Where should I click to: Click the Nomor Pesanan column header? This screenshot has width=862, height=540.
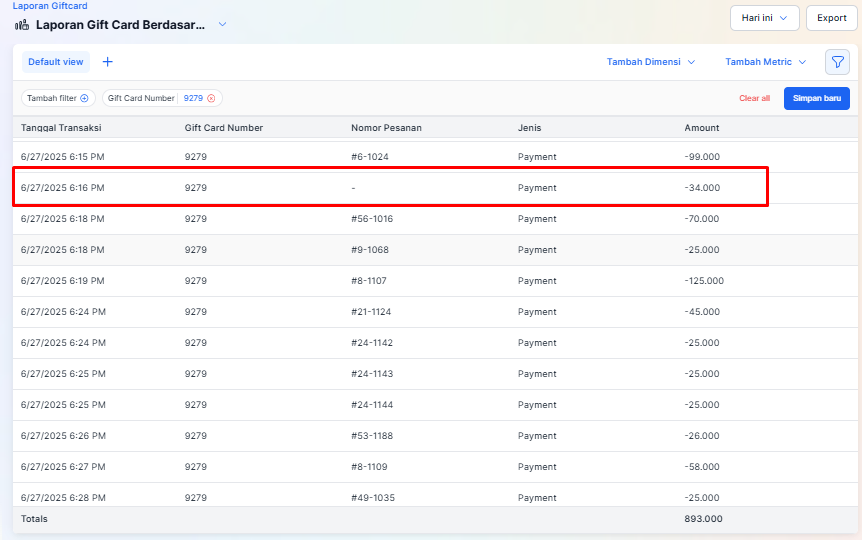(386, 128)
